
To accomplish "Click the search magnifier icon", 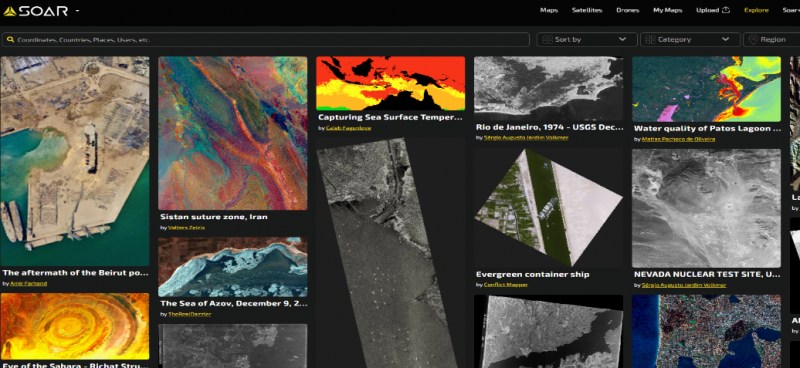I will (10, 39).
